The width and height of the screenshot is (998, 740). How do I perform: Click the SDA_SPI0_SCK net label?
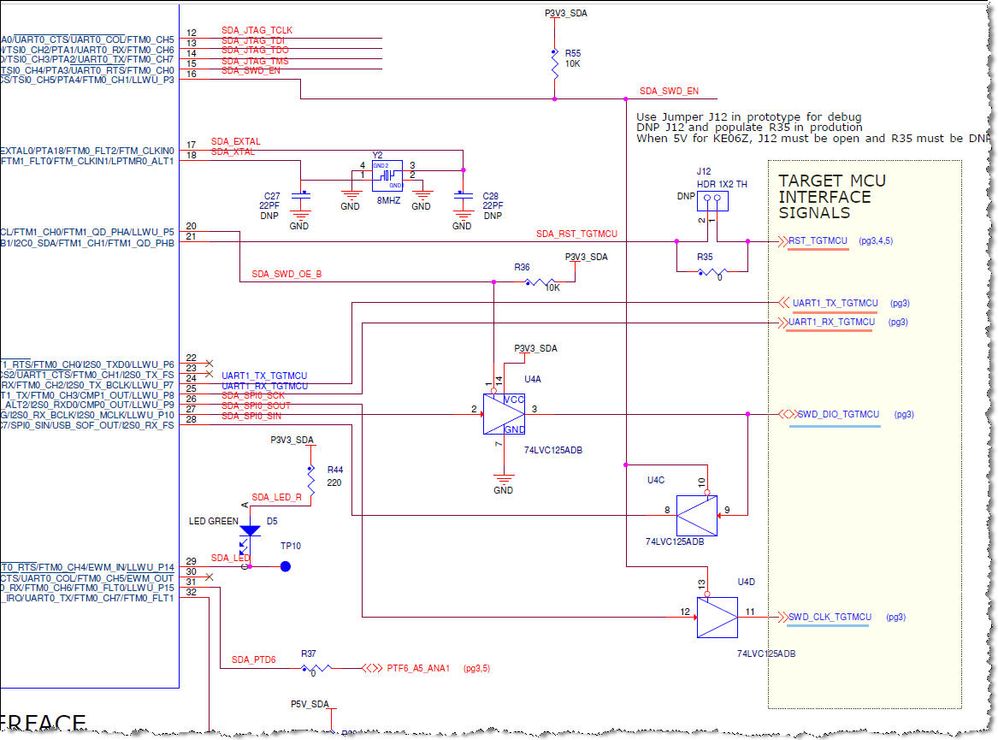point(253,395)
